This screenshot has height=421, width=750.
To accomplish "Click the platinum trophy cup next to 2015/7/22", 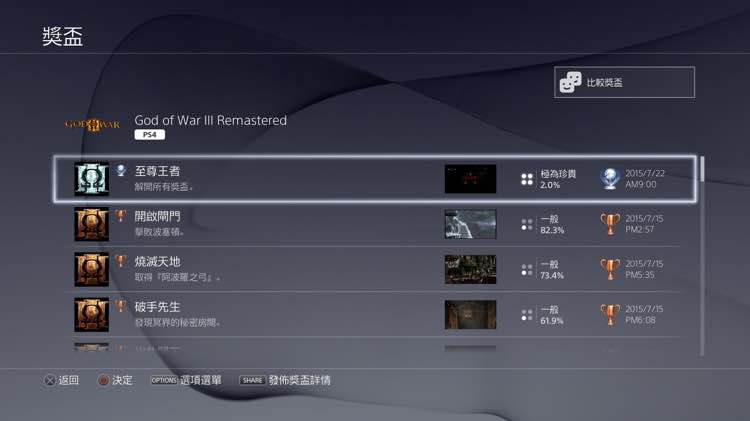I will [x=610, y=178].
